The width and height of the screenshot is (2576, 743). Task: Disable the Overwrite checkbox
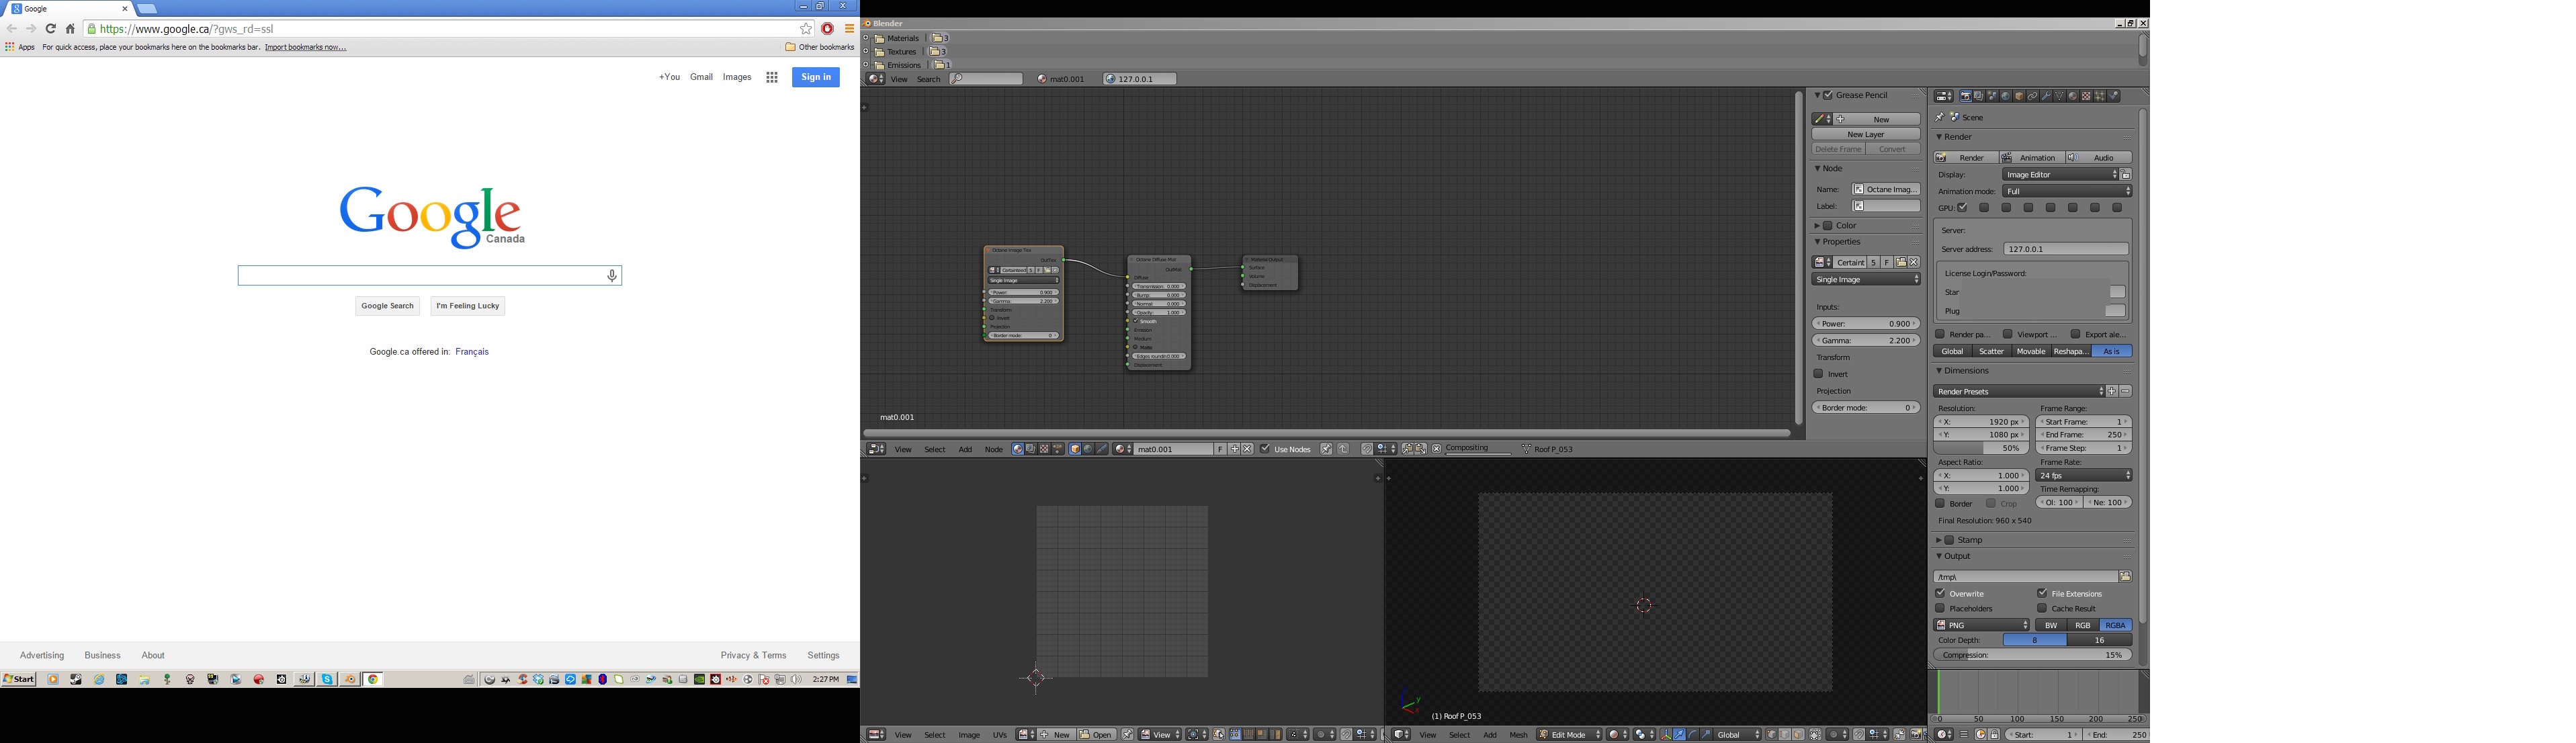[x=1940, y=594]
